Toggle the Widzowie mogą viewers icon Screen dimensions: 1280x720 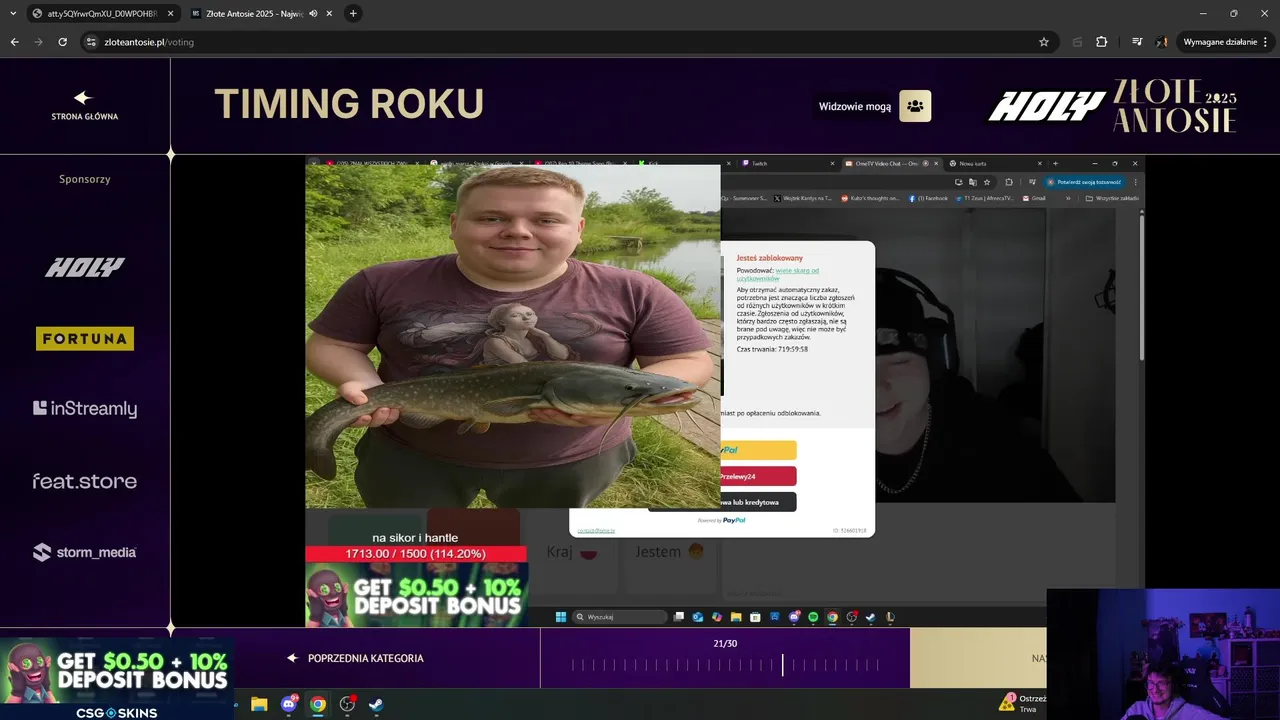click(x=915, y=106)
